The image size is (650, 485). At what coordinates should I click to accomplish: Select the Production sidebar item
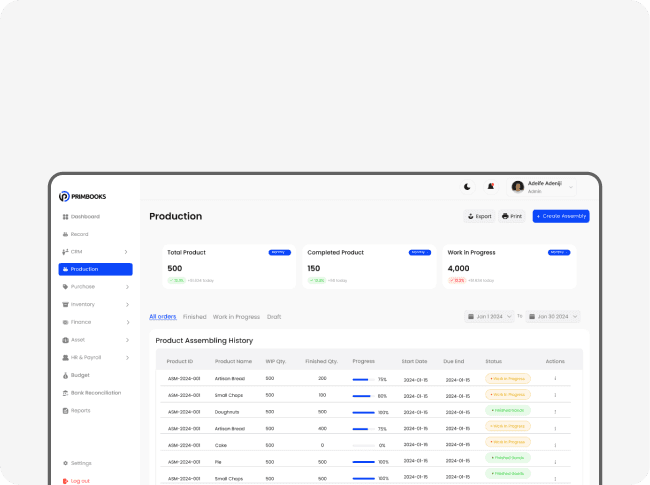tap(95, 269)
